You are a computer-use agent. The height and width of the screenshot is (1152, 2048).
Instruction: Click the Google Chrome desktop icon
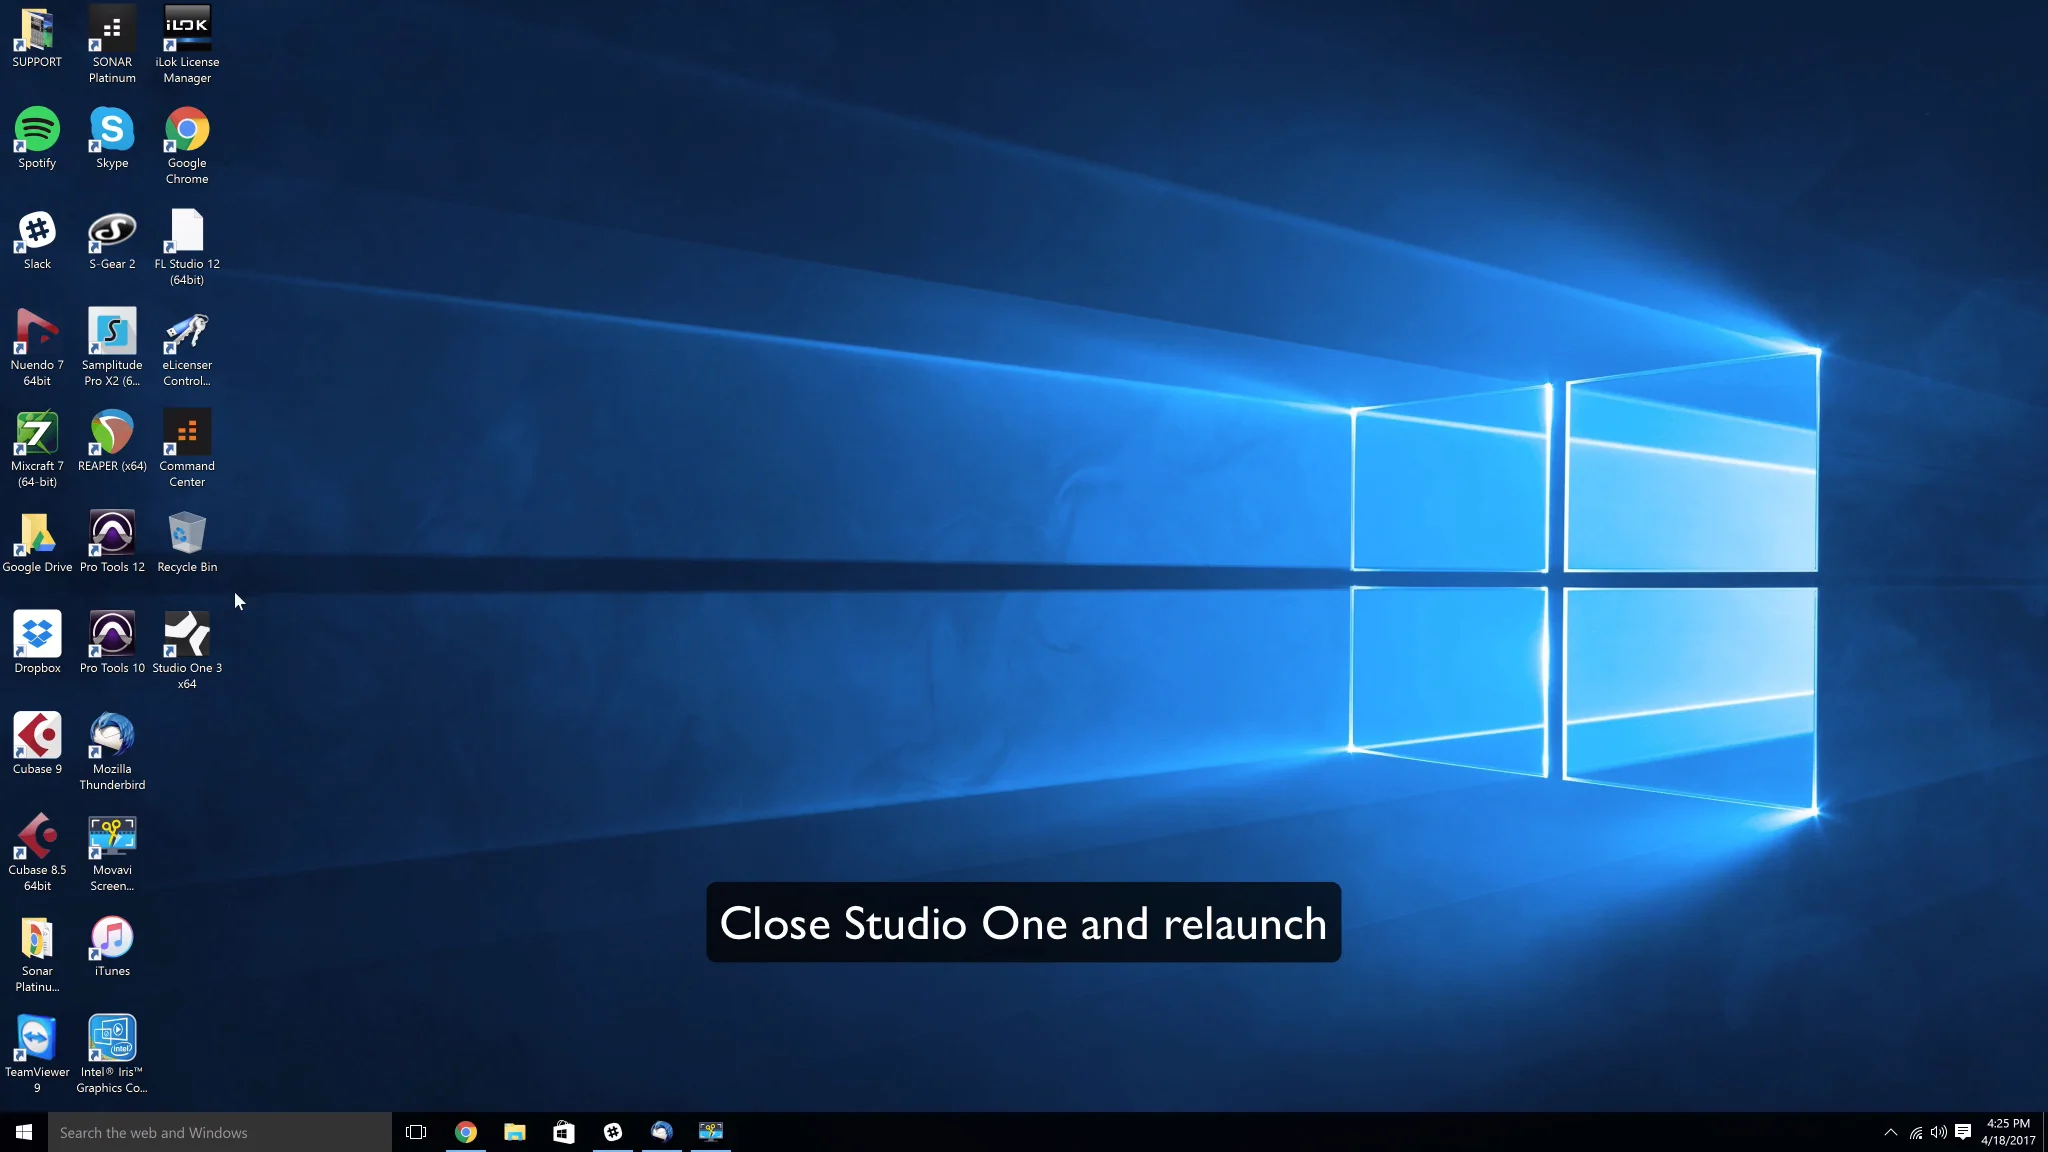click(187, 146)
